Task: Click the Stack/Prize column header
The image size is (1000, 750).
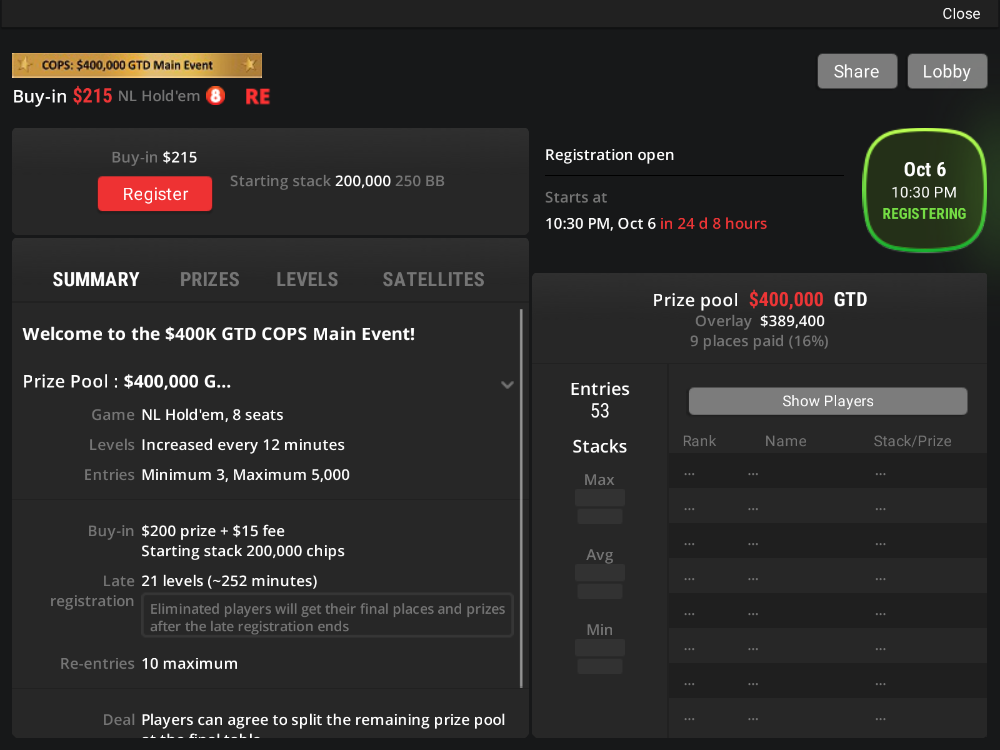Action: pos(912,441)
